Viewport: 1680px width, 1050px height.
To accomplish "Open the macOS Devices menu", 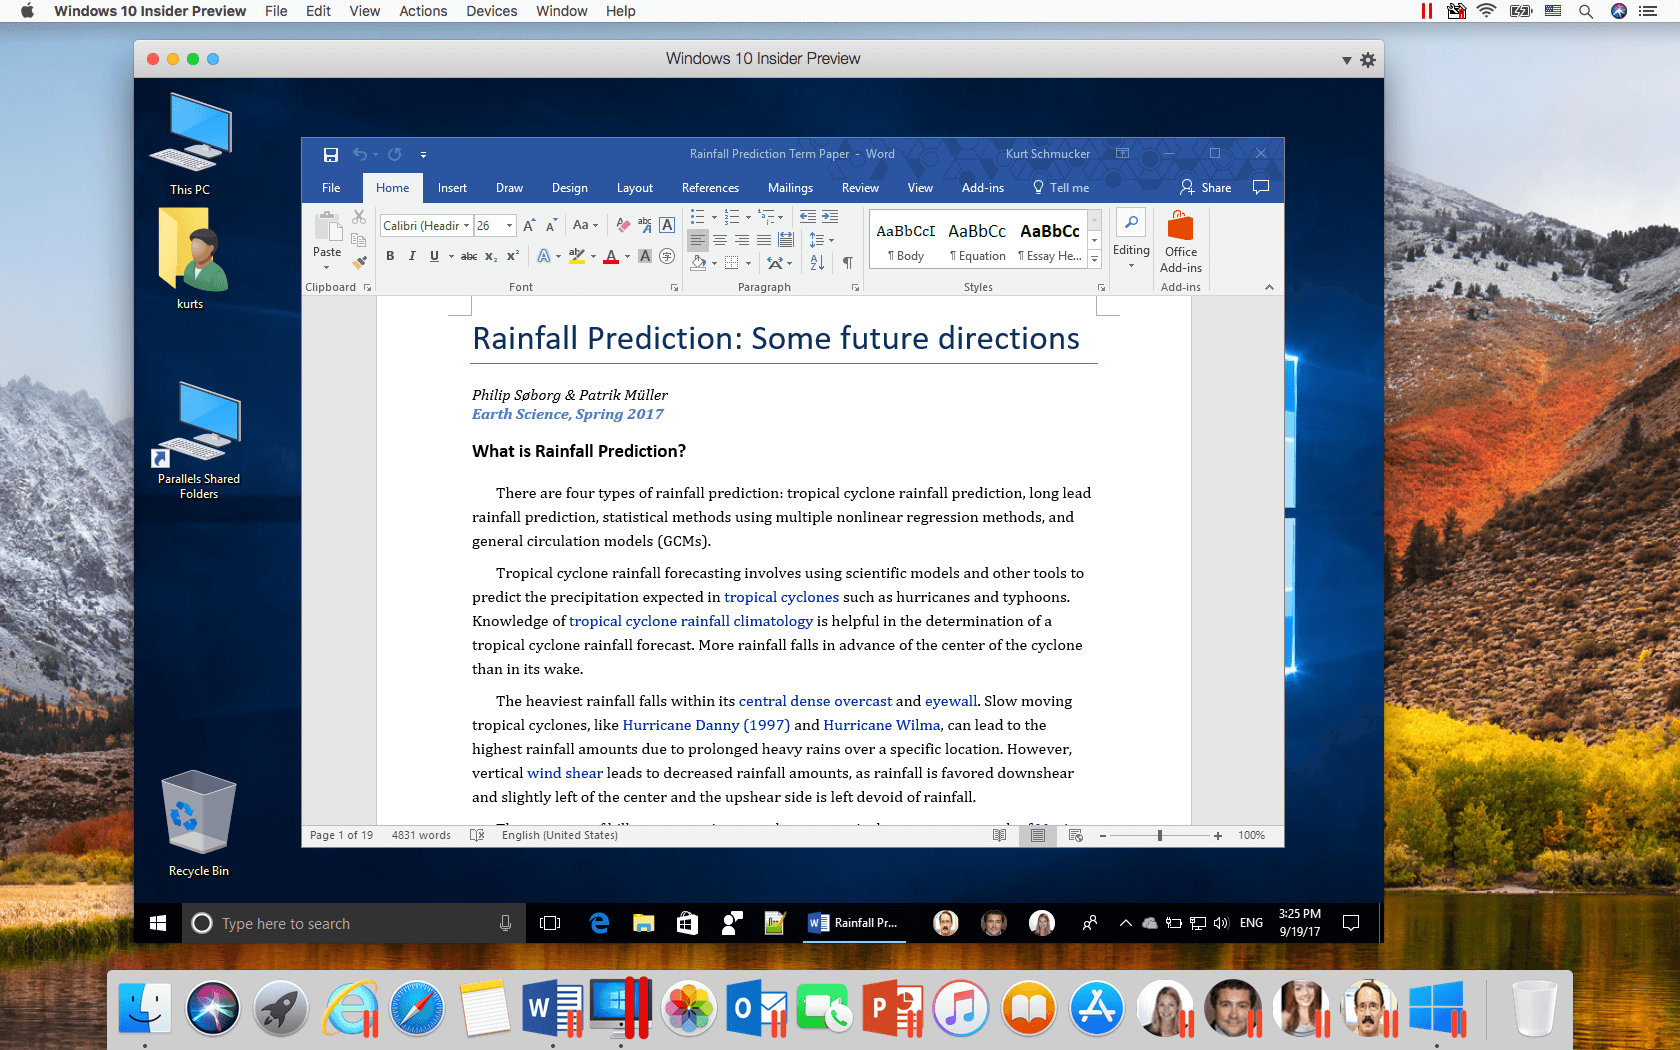I will pos(491,11).
